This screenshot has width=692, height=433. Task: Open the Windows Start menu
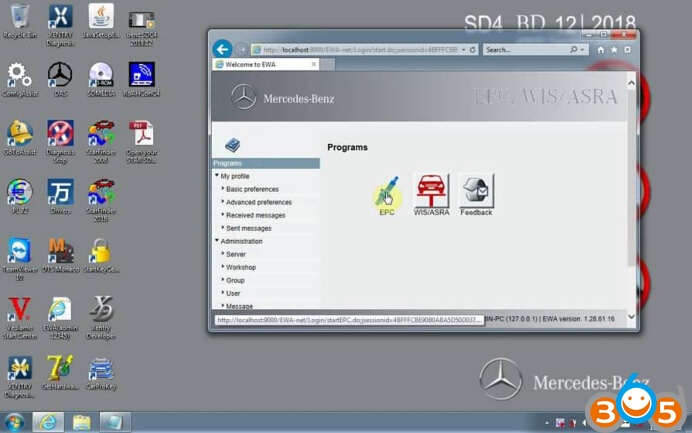(x=14, y=422)
